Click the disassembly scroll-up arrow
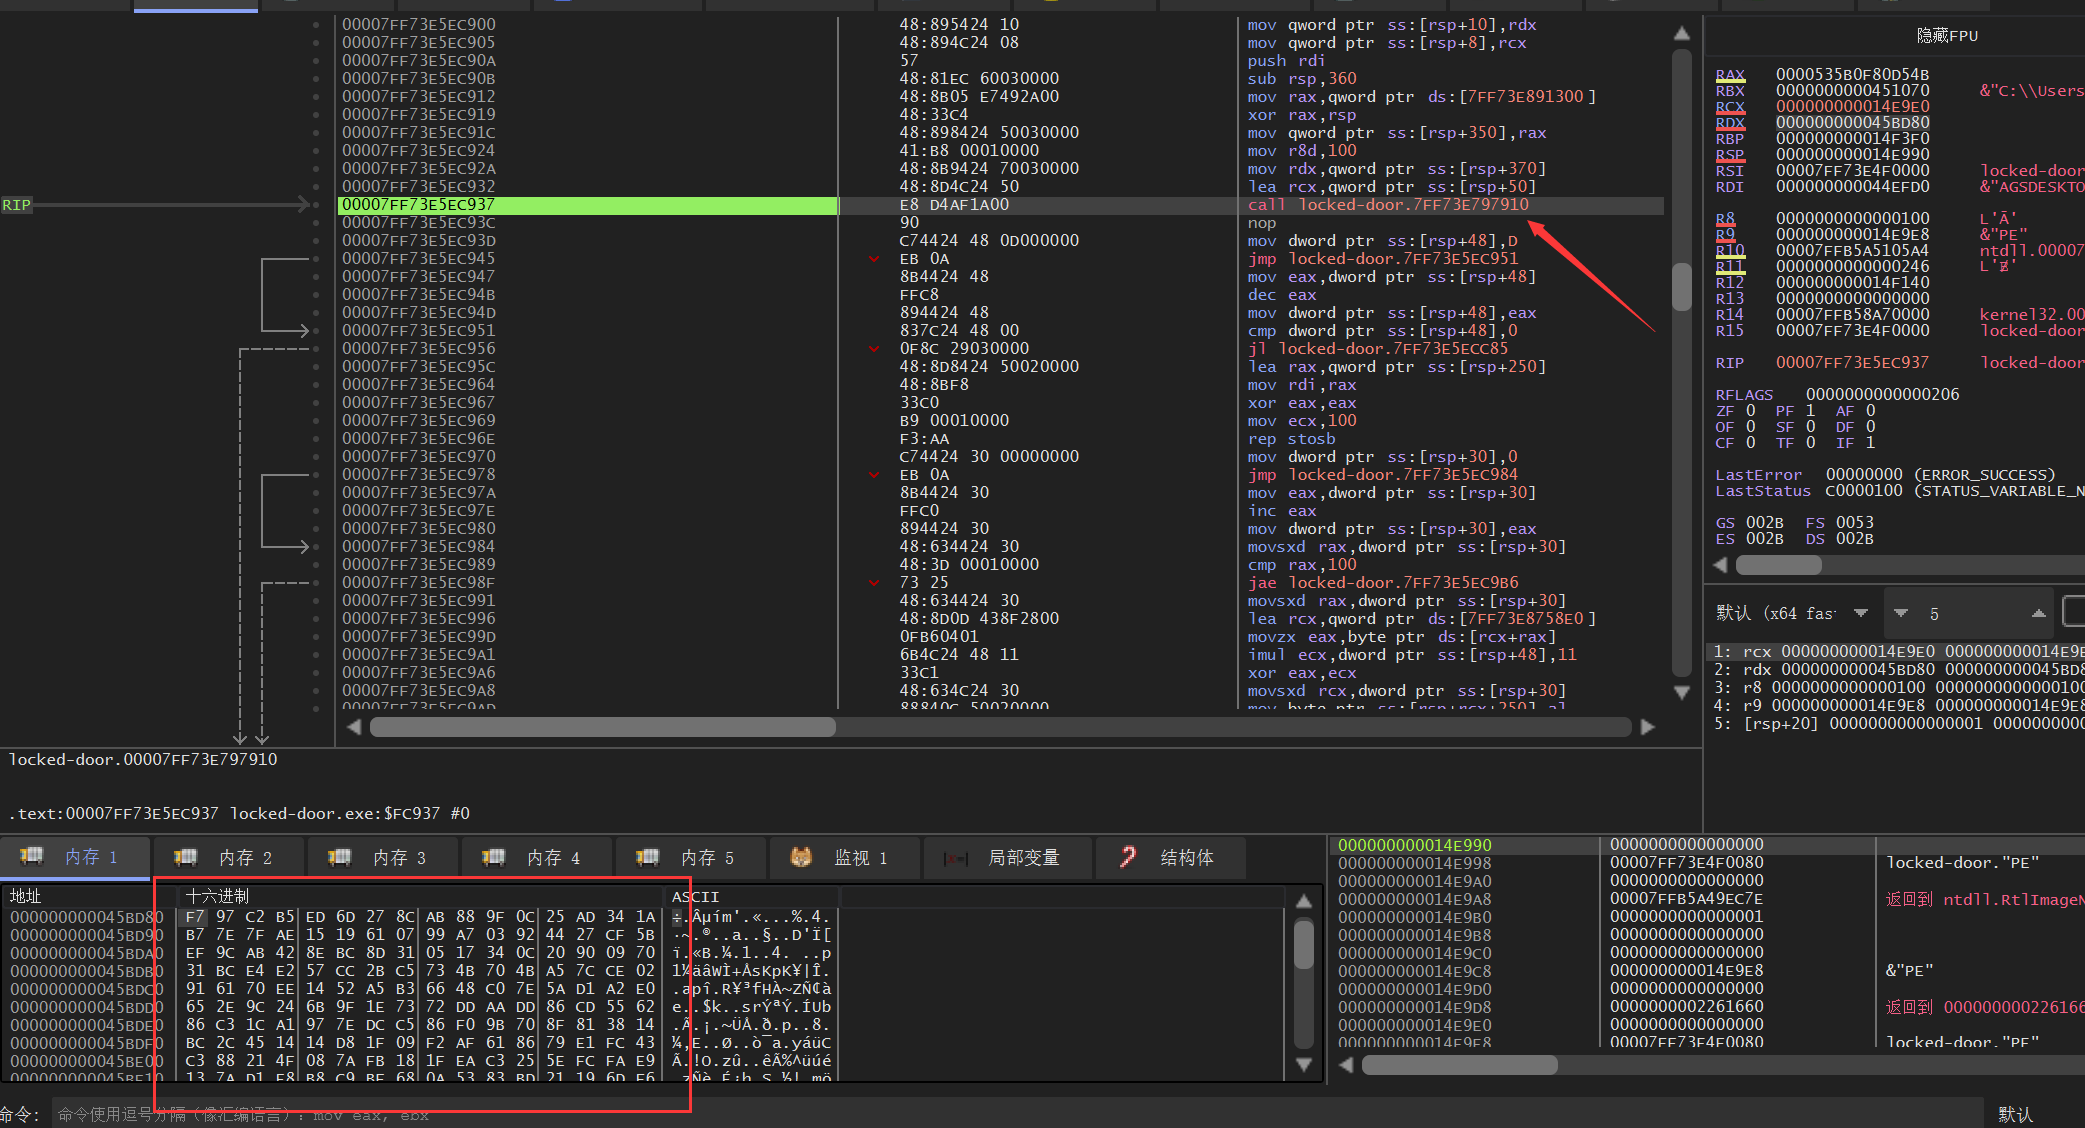This screenshot has width=2085, height=1128. [1682, 34]
